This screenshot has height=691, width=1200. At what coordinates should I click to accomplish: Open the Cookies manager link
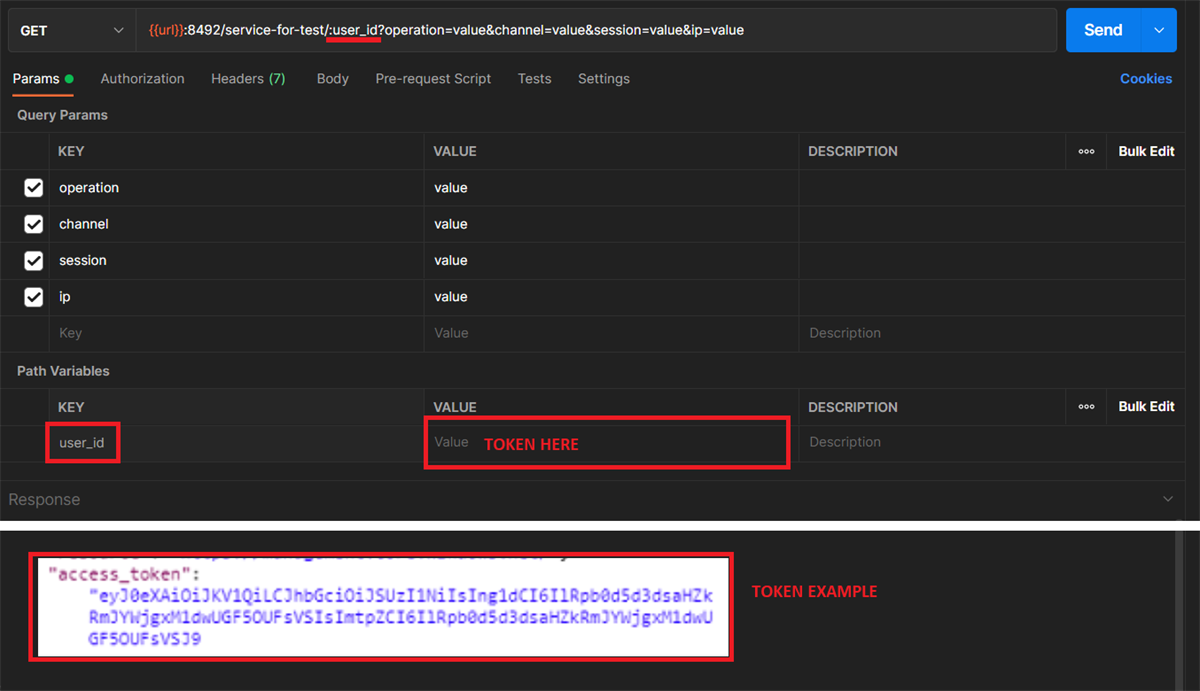pyautogui.click(x=1146, y=78)
